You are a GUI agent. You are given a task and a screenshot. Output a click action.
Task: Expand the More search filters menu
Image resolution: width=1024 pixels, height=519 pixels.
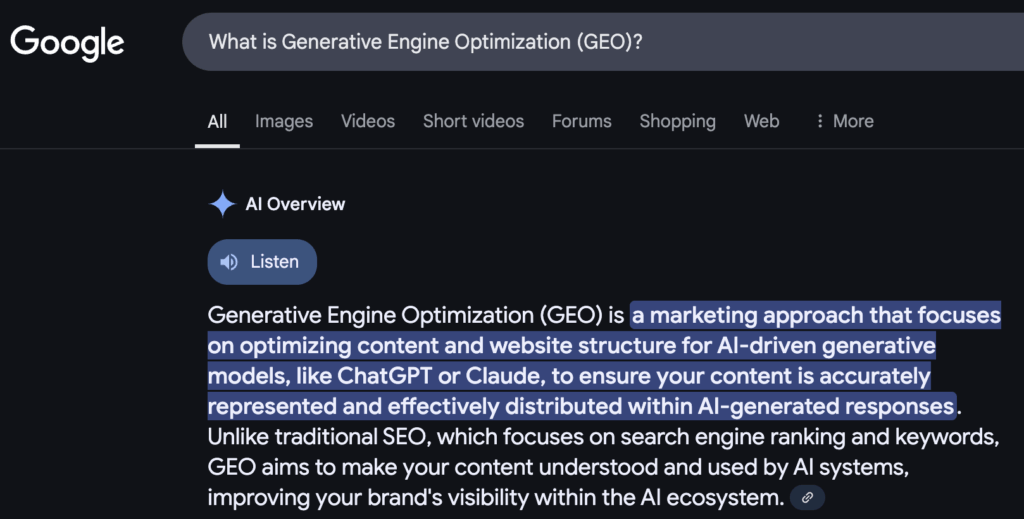(x=844, y=121)
